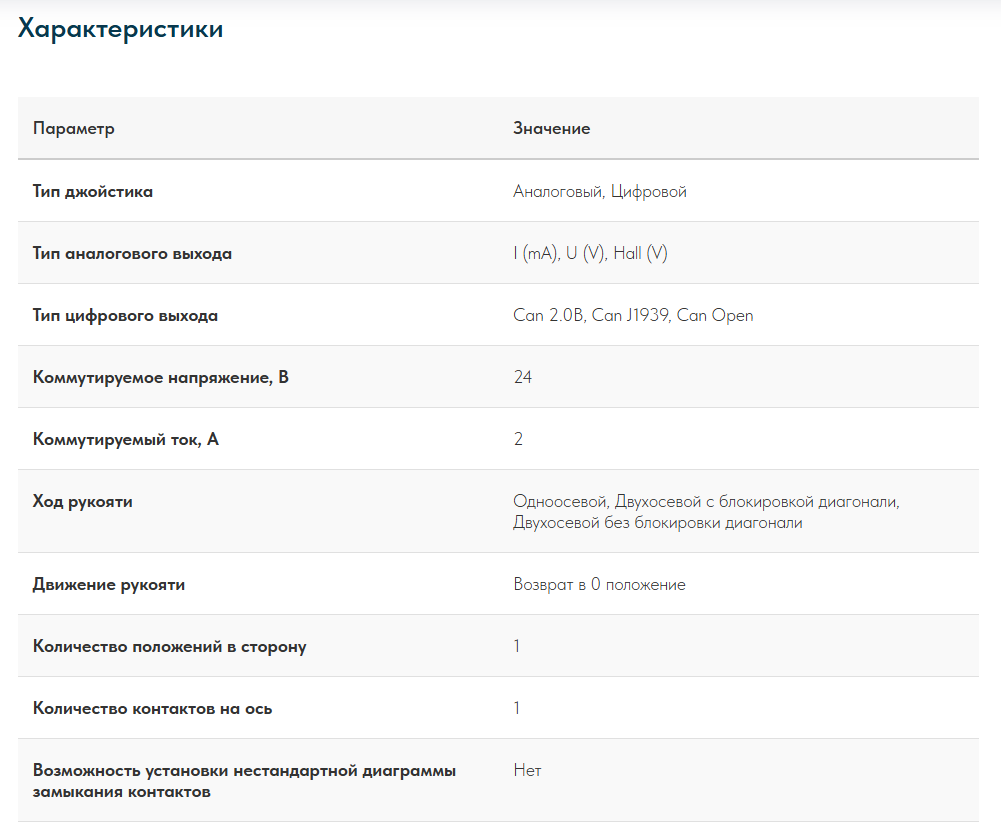
Task: Click the current value "2"
Action: click(x=518, y=440)
